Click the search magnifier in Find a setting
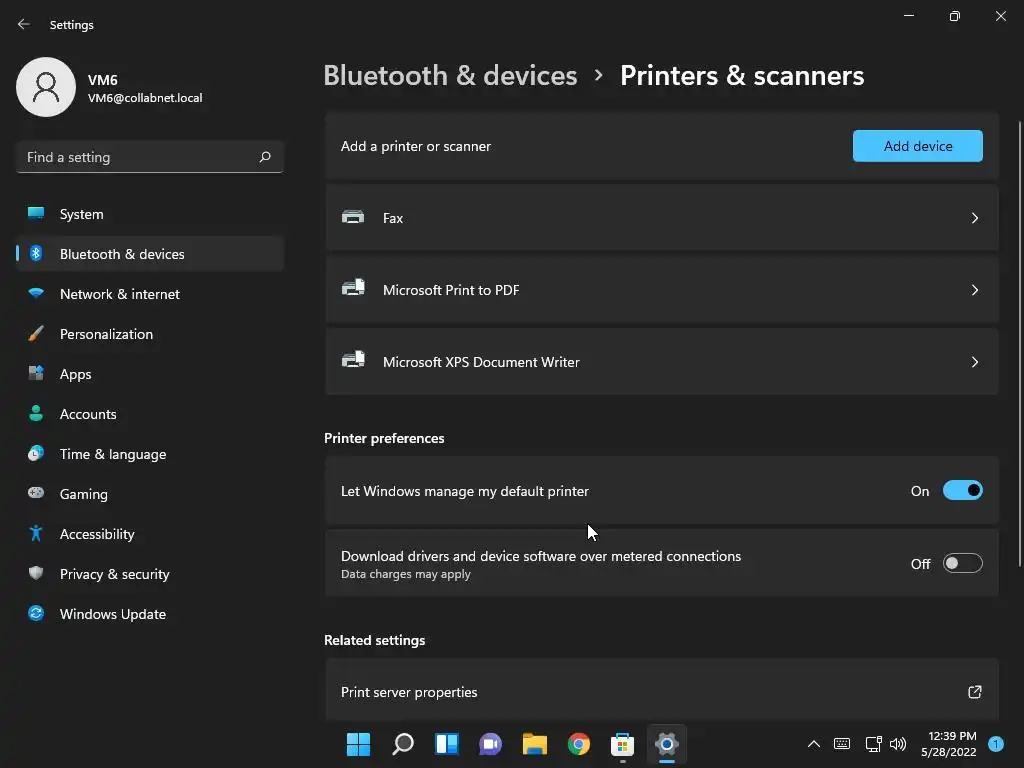 click(x=264, y=157)
